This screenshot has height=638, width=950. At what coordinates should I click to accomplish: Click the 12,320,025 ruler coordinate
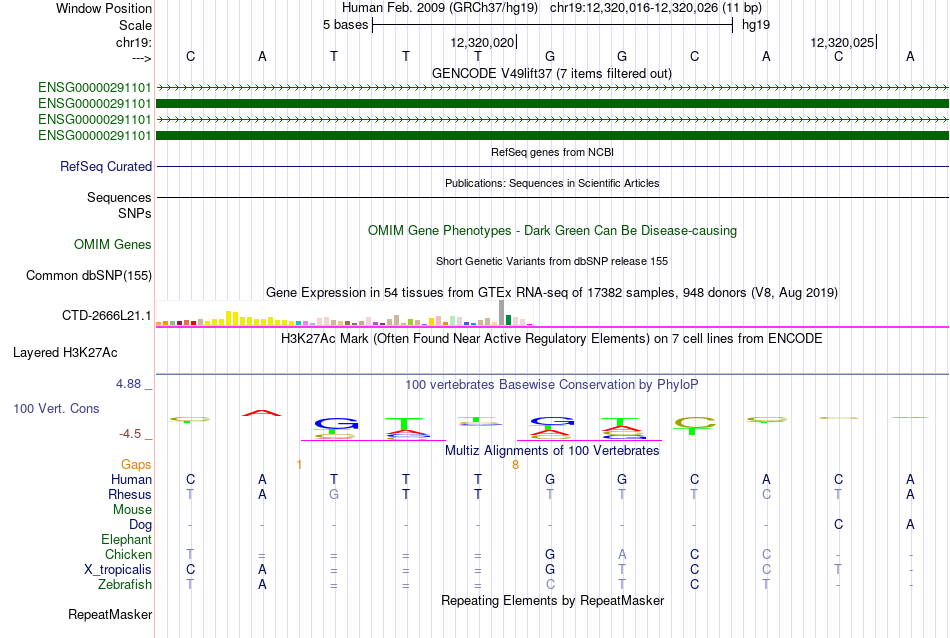842,42
